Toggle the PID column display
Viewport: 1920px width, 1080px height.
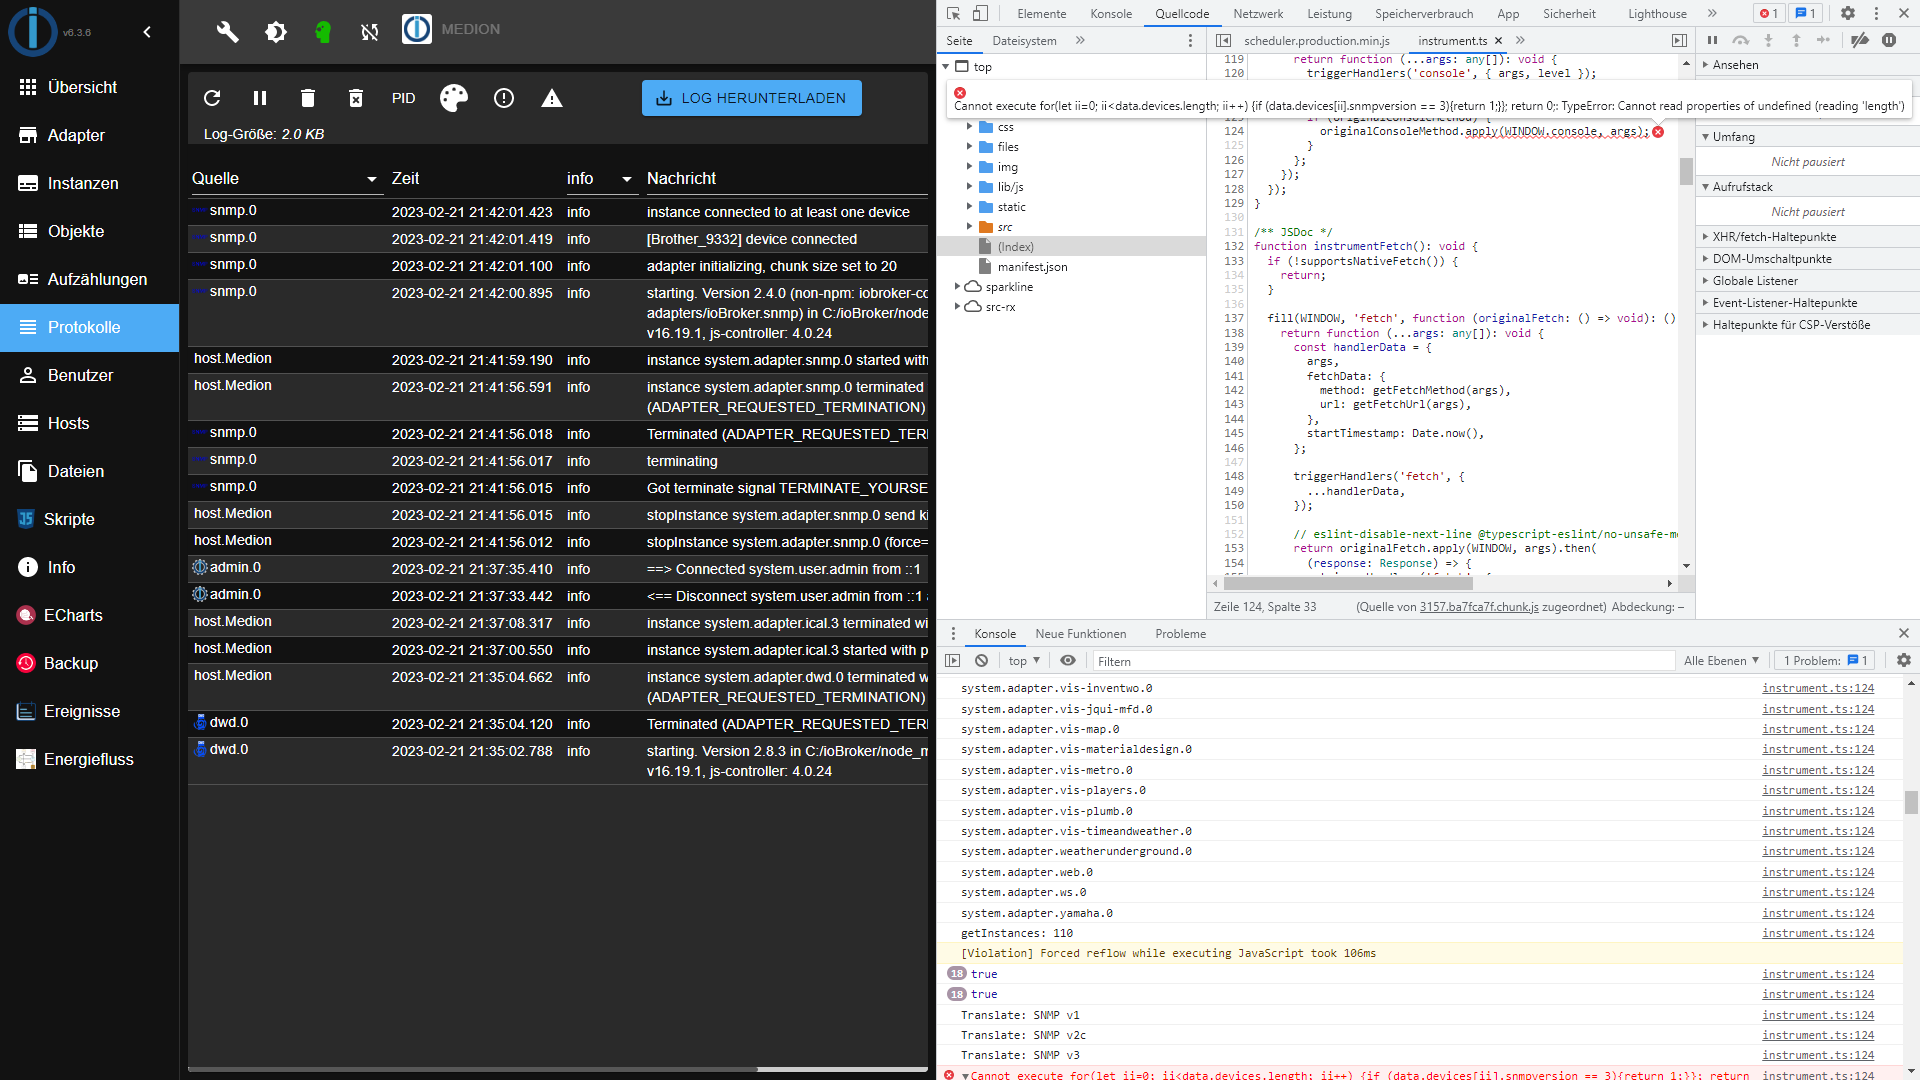click(404, 98)
